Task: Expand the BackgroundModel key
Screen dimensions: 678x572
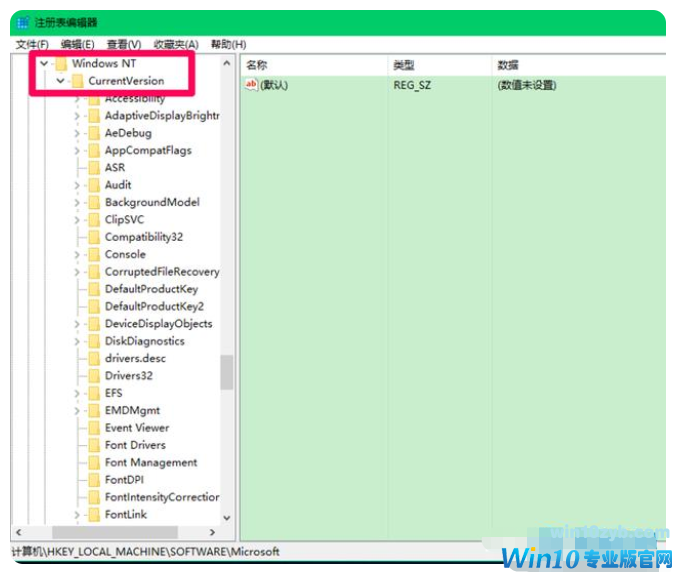Action: pos(77,202)
